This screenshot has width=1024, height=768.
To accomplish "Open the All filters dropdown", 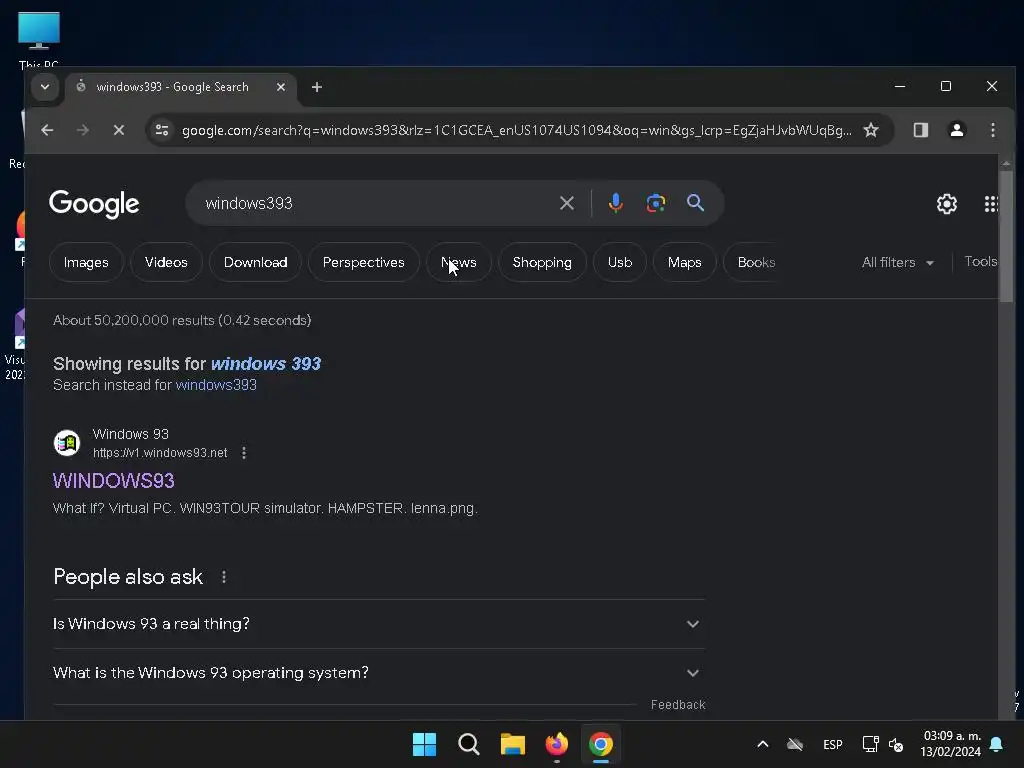I will tap(898, 263).
